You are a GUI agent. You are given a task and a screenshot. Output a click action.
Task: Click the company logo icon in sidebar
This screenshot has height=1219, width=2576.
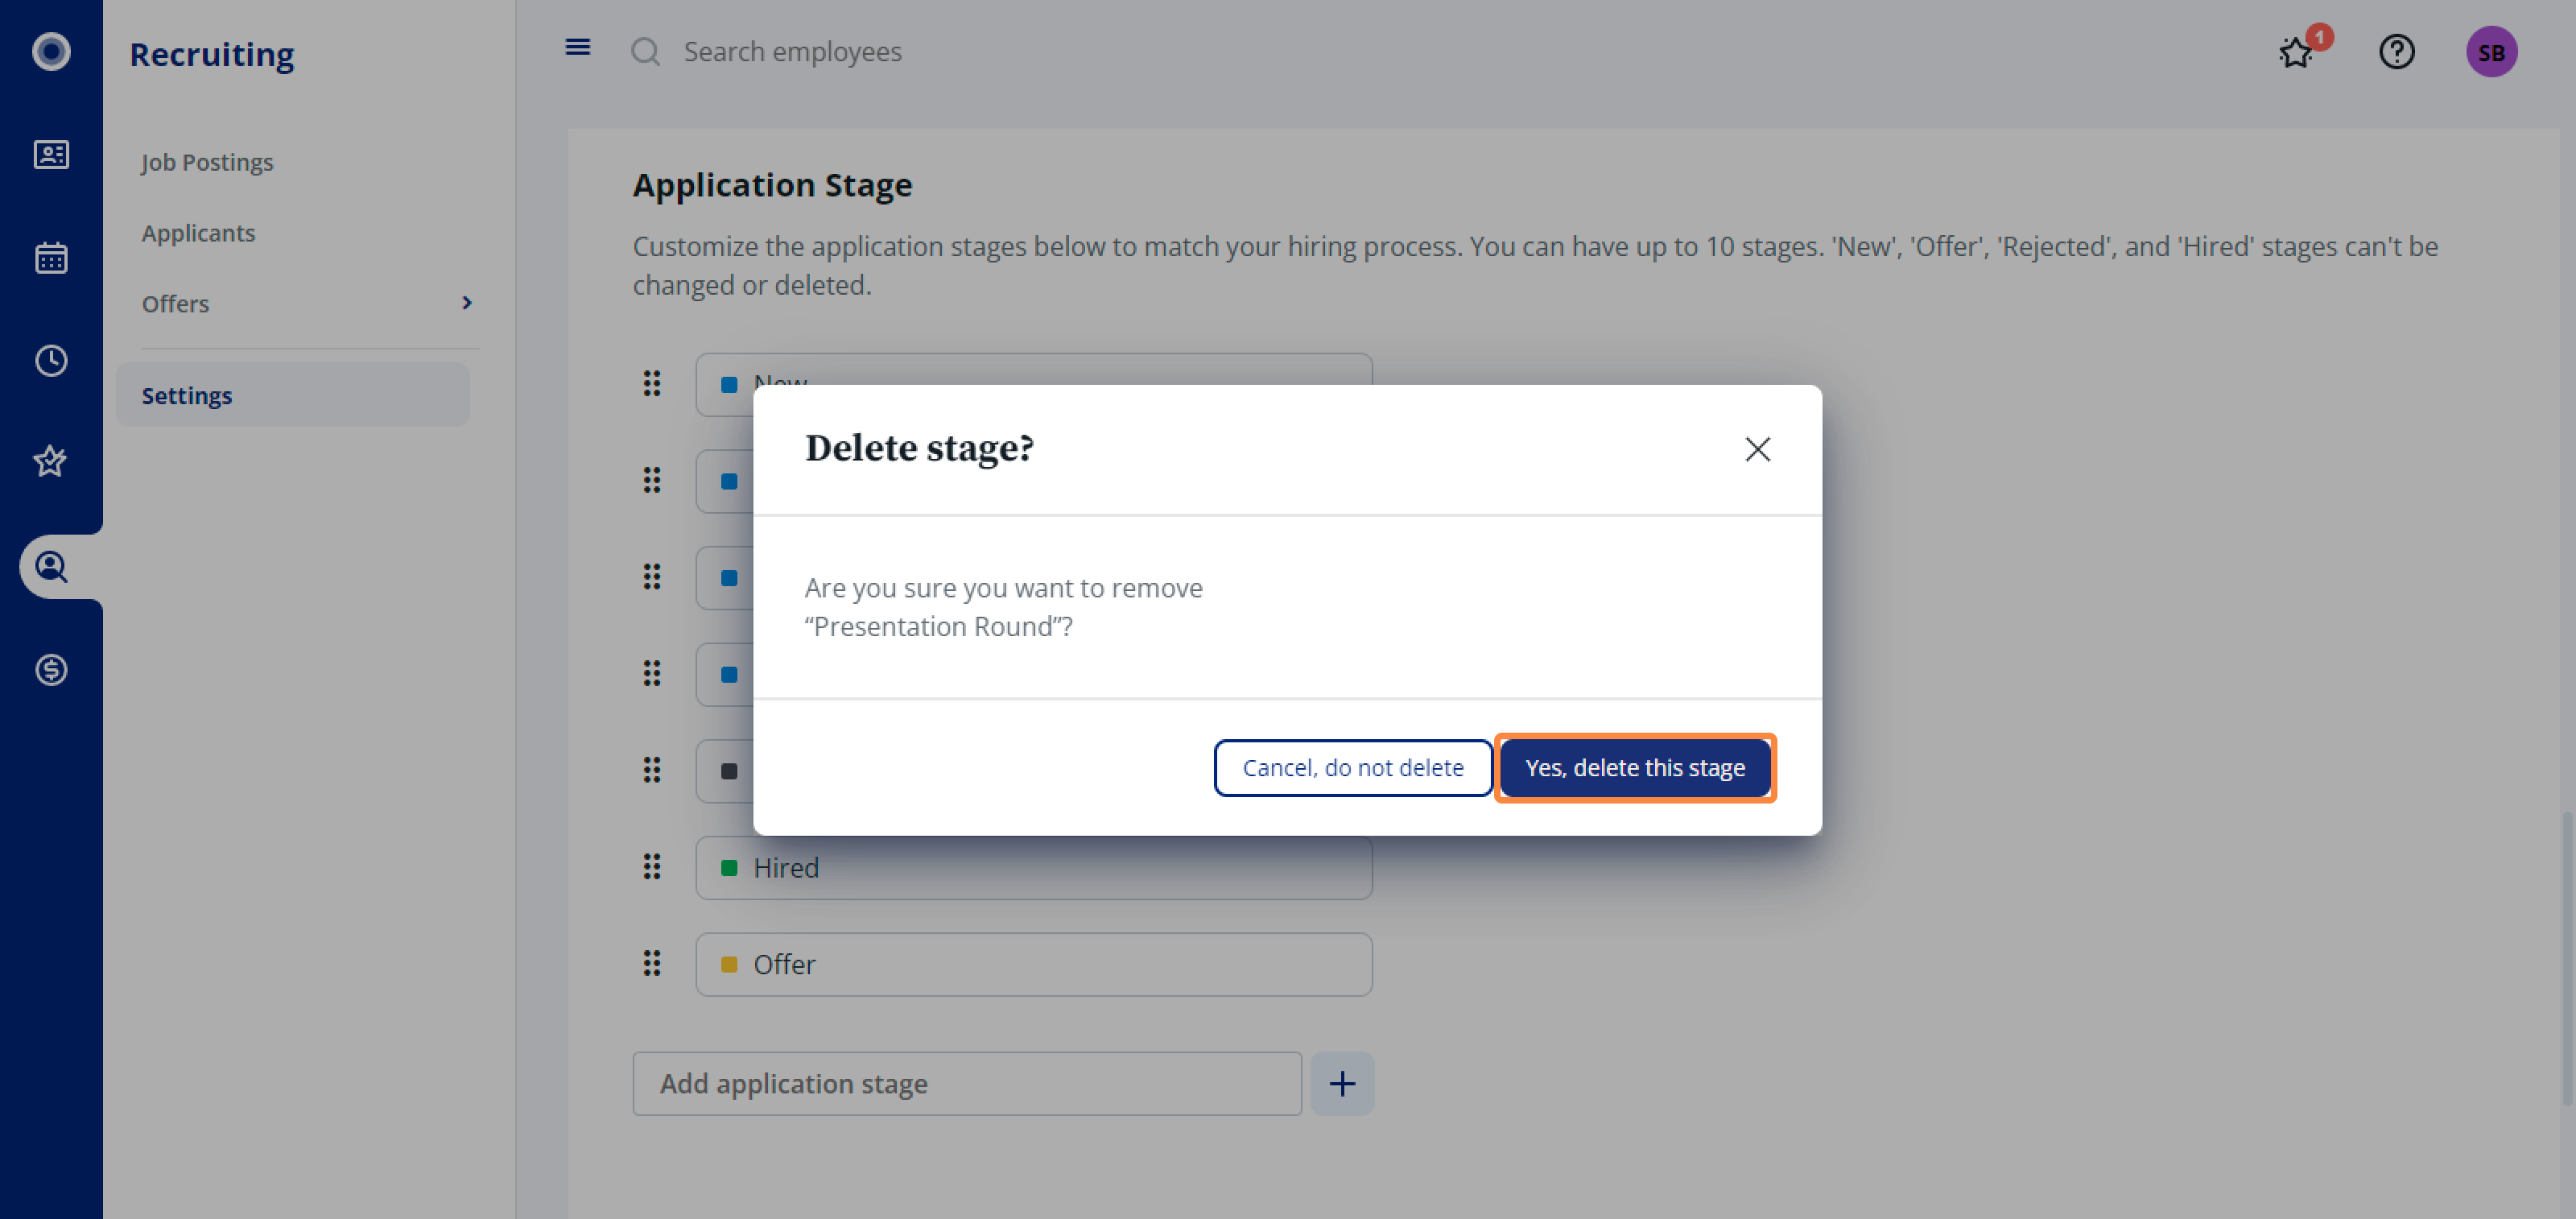pos(51,51)
